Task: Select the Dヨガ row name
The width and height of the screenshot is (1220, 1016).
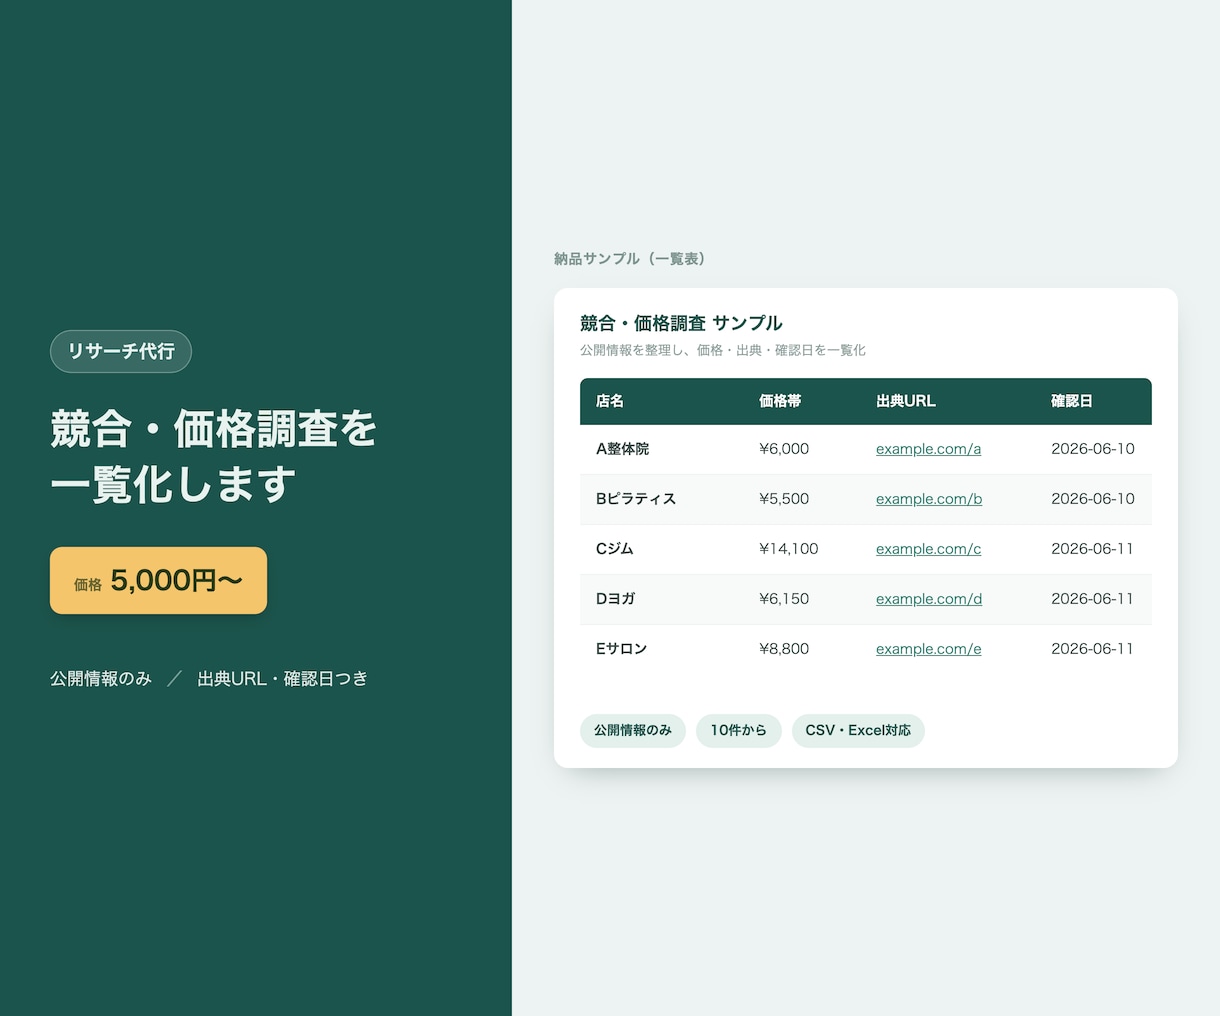Action: (x=616, y=599)
